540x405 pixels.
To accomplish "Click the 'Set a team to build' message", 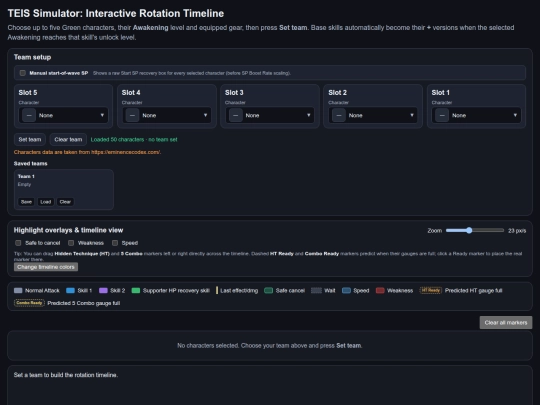I will tap(66, 375).
